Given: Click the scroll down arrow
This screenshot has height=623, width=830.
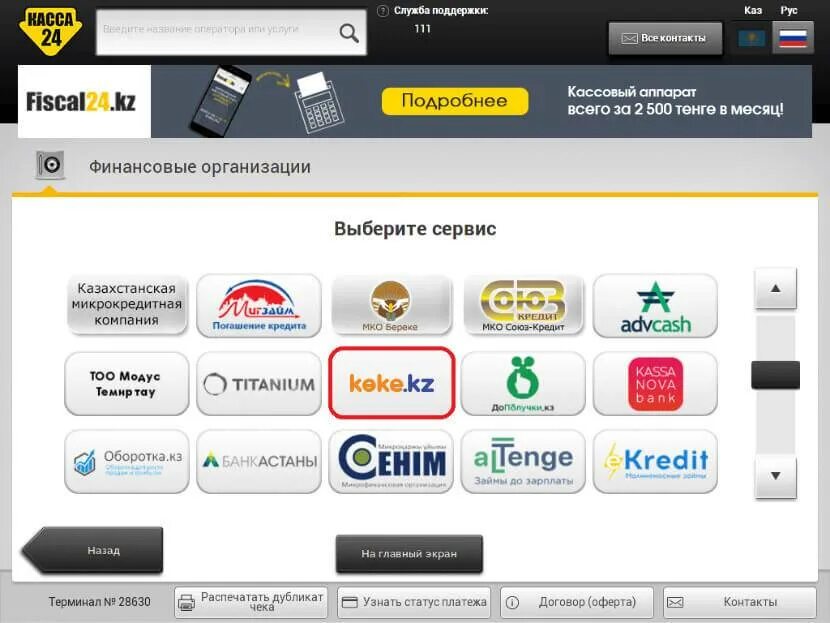Looking at the screenshot, I should pyautogui.click(x=775, y=476).
